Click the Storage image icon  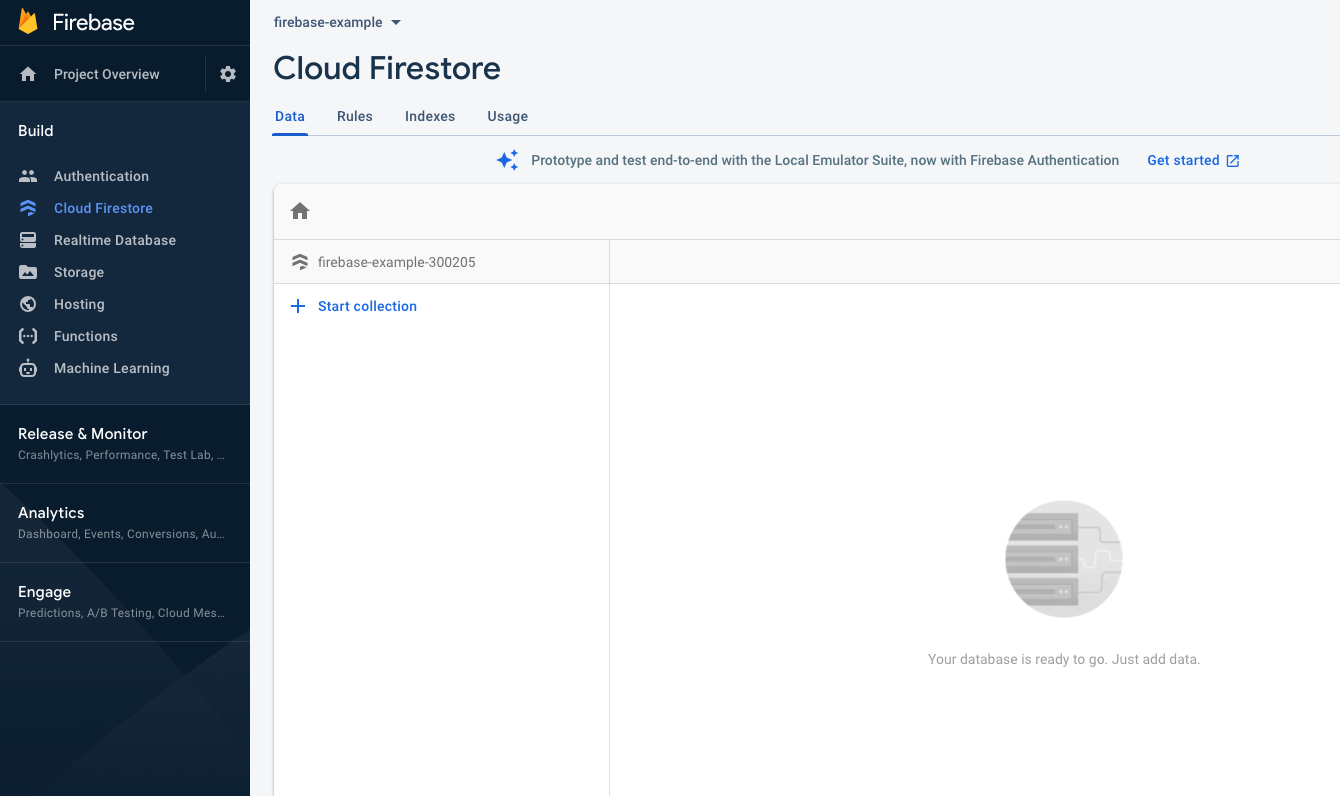[28, 272]
